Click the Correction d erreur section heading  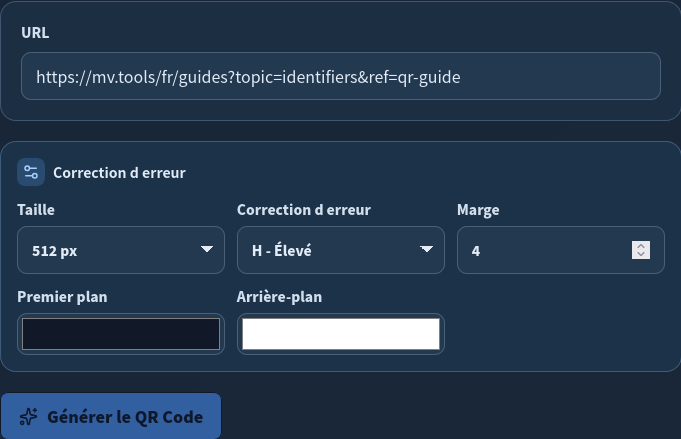coord(119,172)
